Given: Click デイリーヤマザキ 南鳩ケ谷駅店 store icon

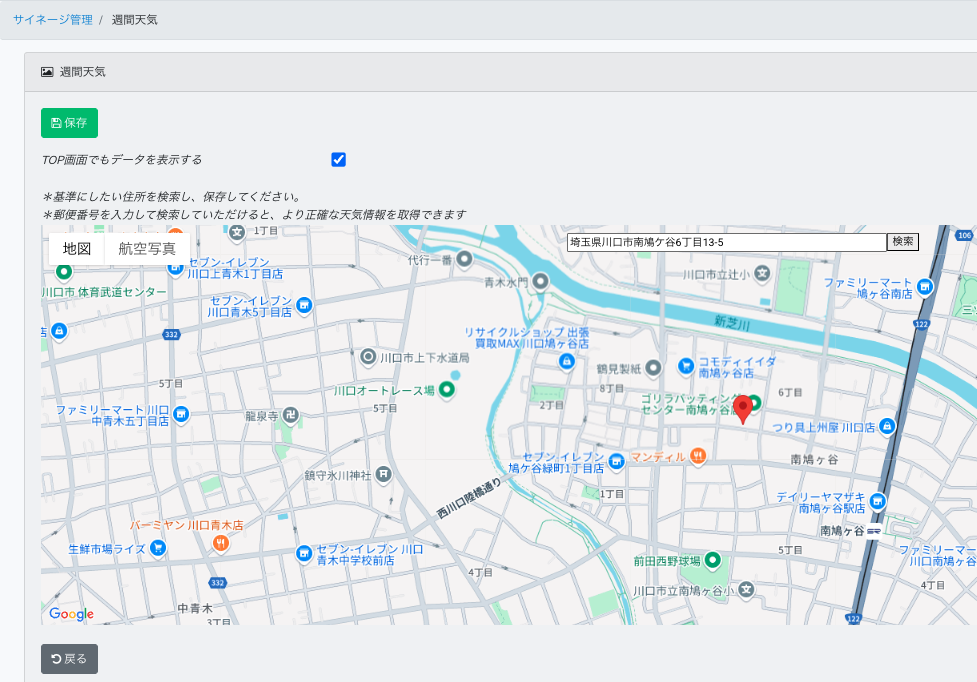Looking at the screenshot, I should (877, 501).
